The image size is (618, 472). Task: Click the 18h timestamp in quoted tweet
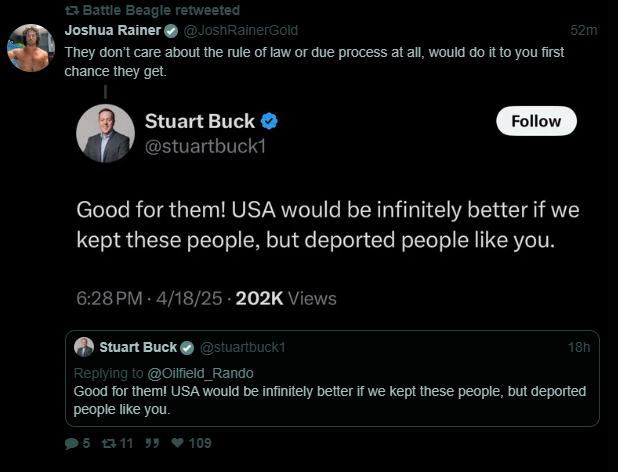579,347
